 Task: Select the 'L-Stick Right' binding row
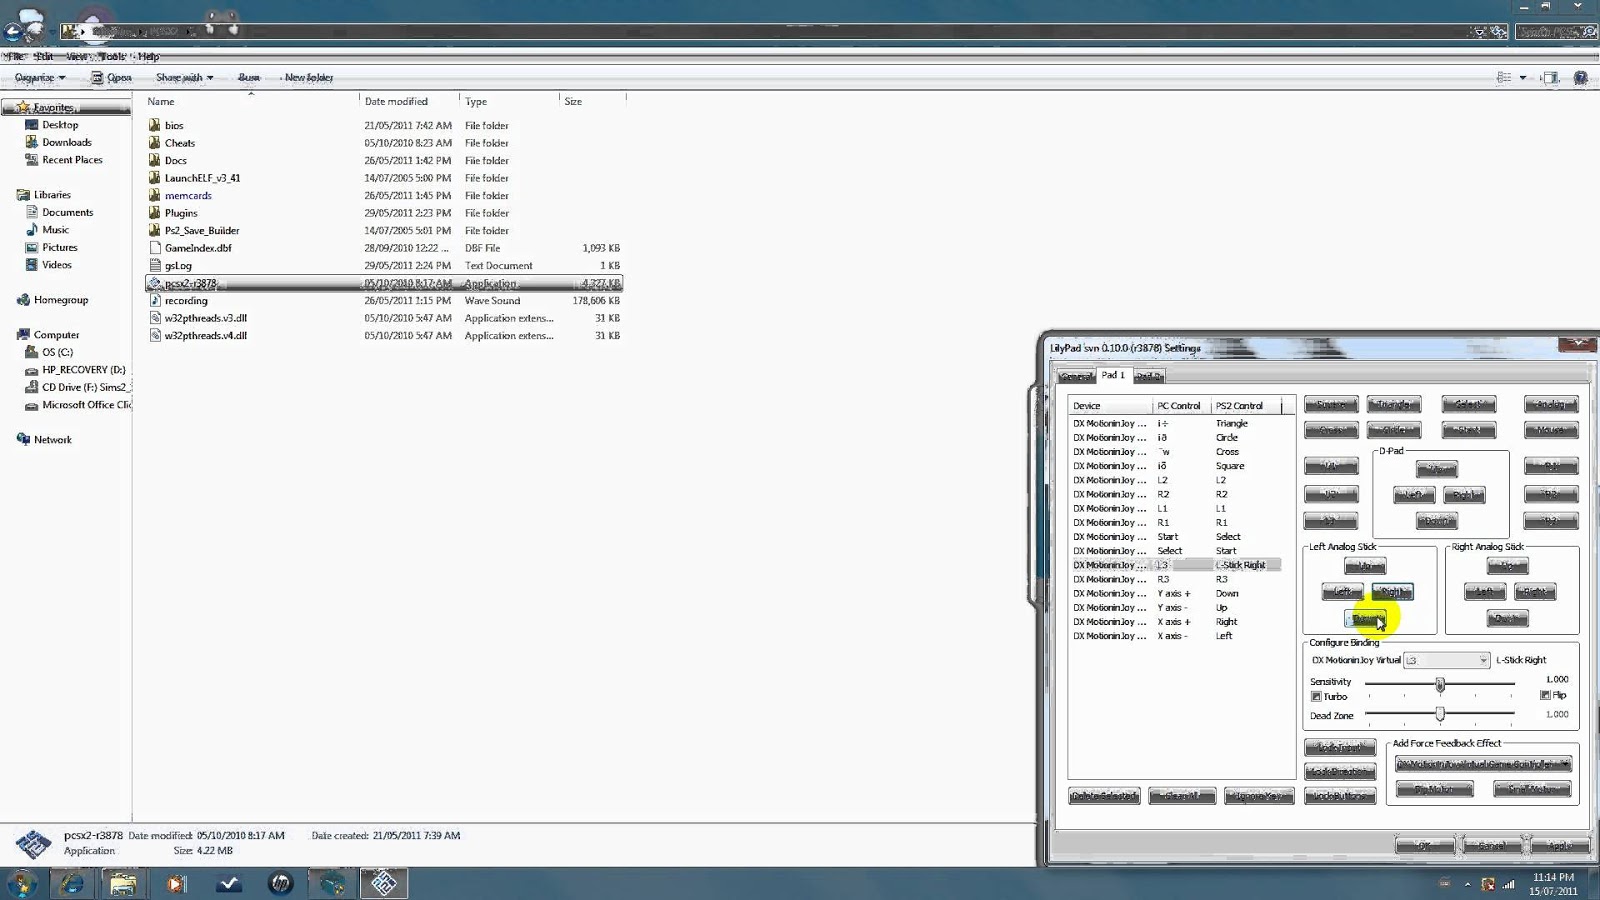1175,565
